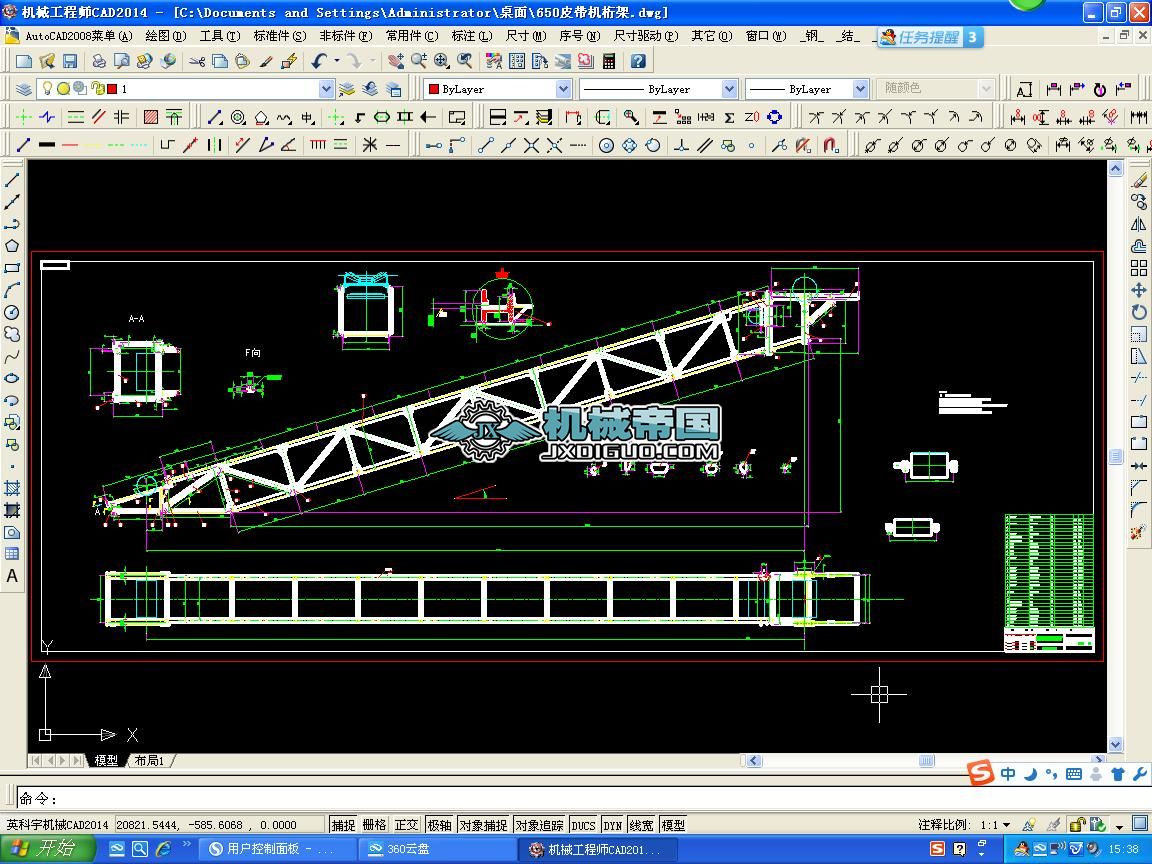The width and height of the screenshot is (1152, 864).
Task: Click the 任务提醒 task reminder button
Action: point(930,37)
